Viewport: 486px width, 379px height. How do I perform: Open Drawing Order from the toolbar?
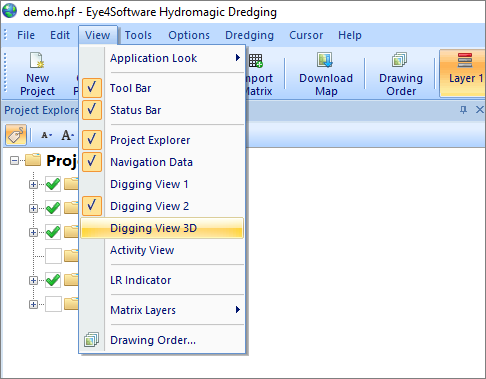point(401,74)
